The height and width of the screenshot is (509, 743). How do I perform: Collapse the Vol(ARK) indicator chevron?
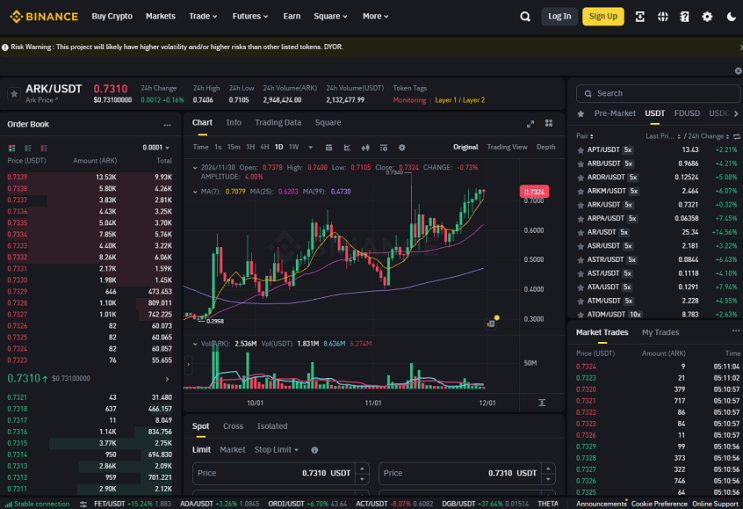tap(195, 344)
